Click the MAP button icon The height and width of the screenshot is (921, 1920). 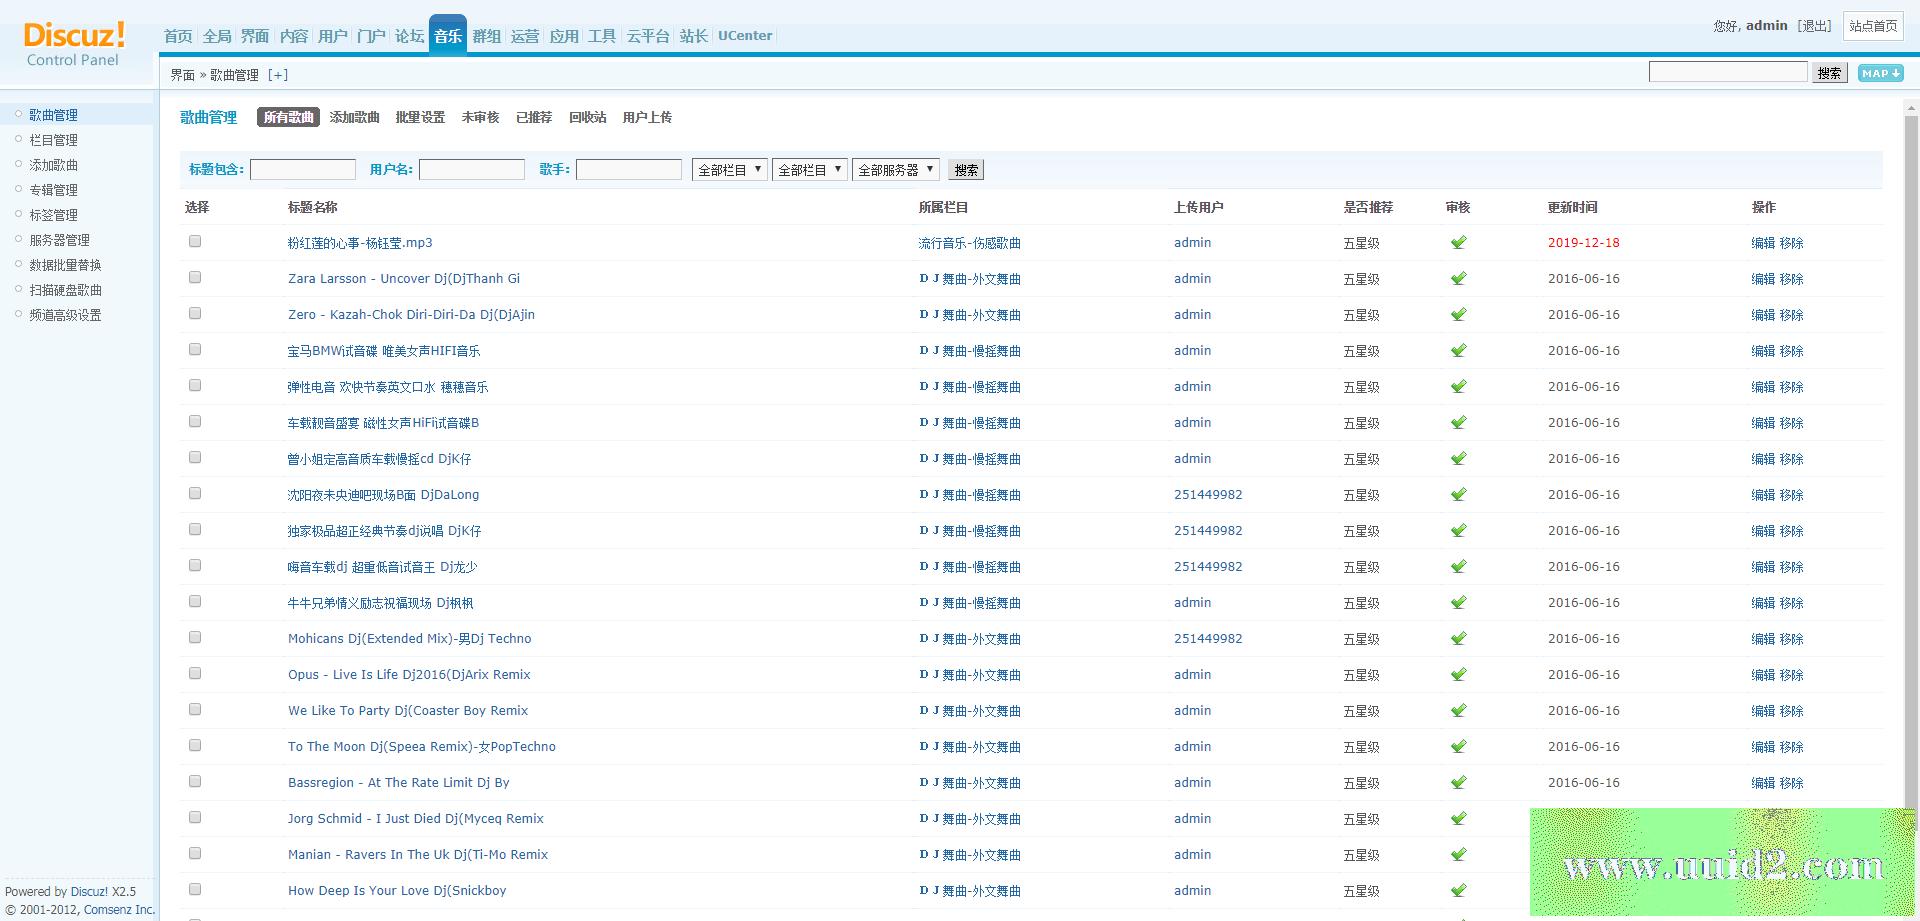1880,73
